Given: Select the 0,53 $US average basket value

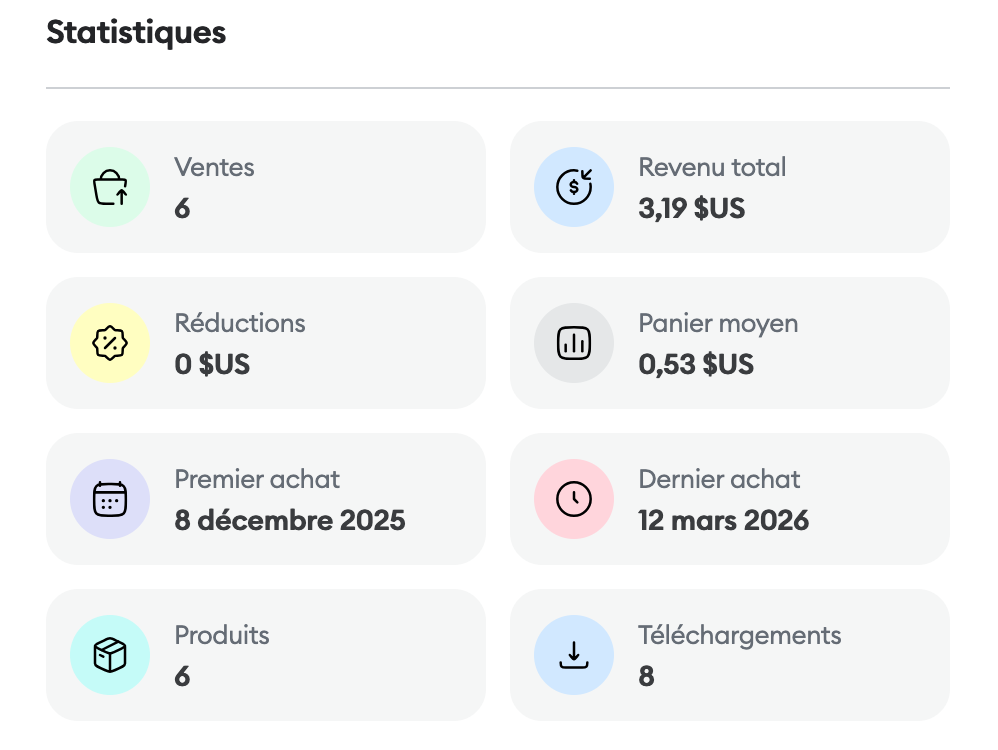Looking at the screenshot, I should pyautogui.click(x=696, y=364).
